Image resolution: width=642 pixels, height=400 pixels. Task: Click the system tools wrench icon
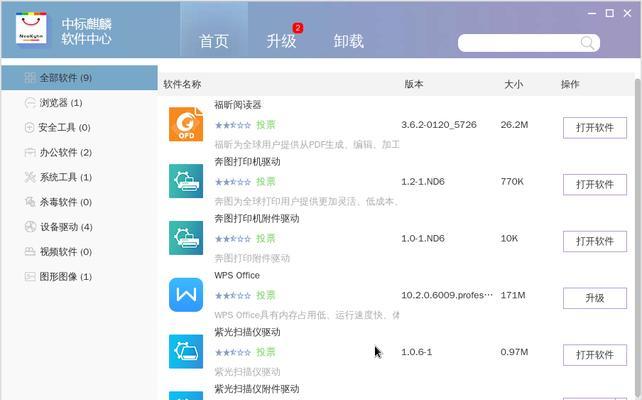[x=30, y=177]
